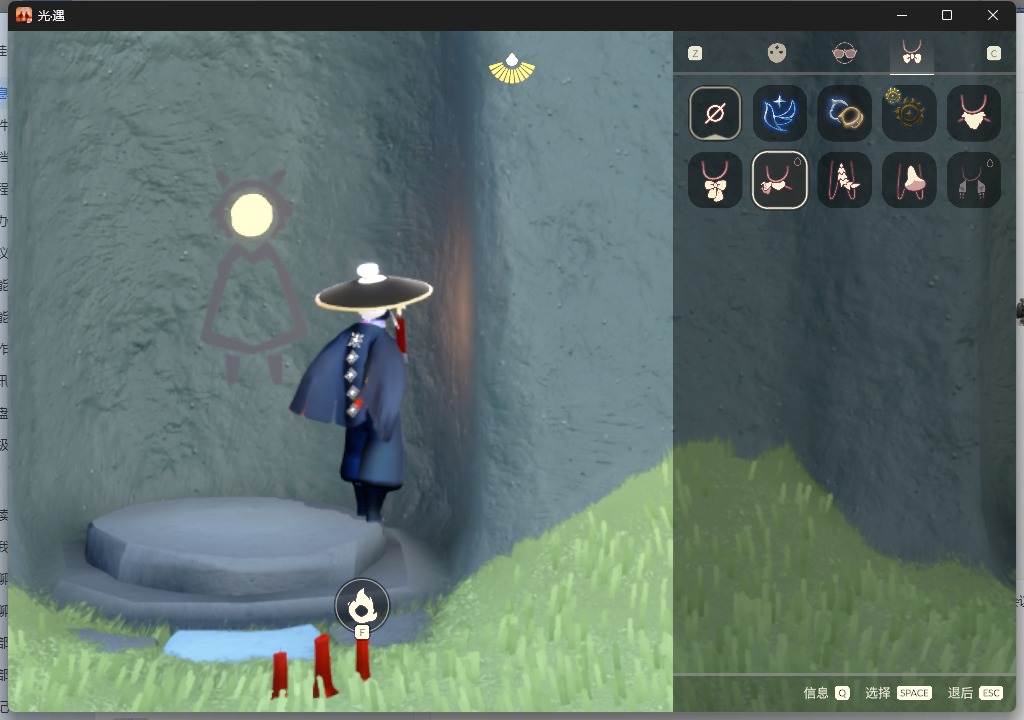Tap the flame light-candle button
Screen dimensions: 1024x720
click(x=362, y=606)
